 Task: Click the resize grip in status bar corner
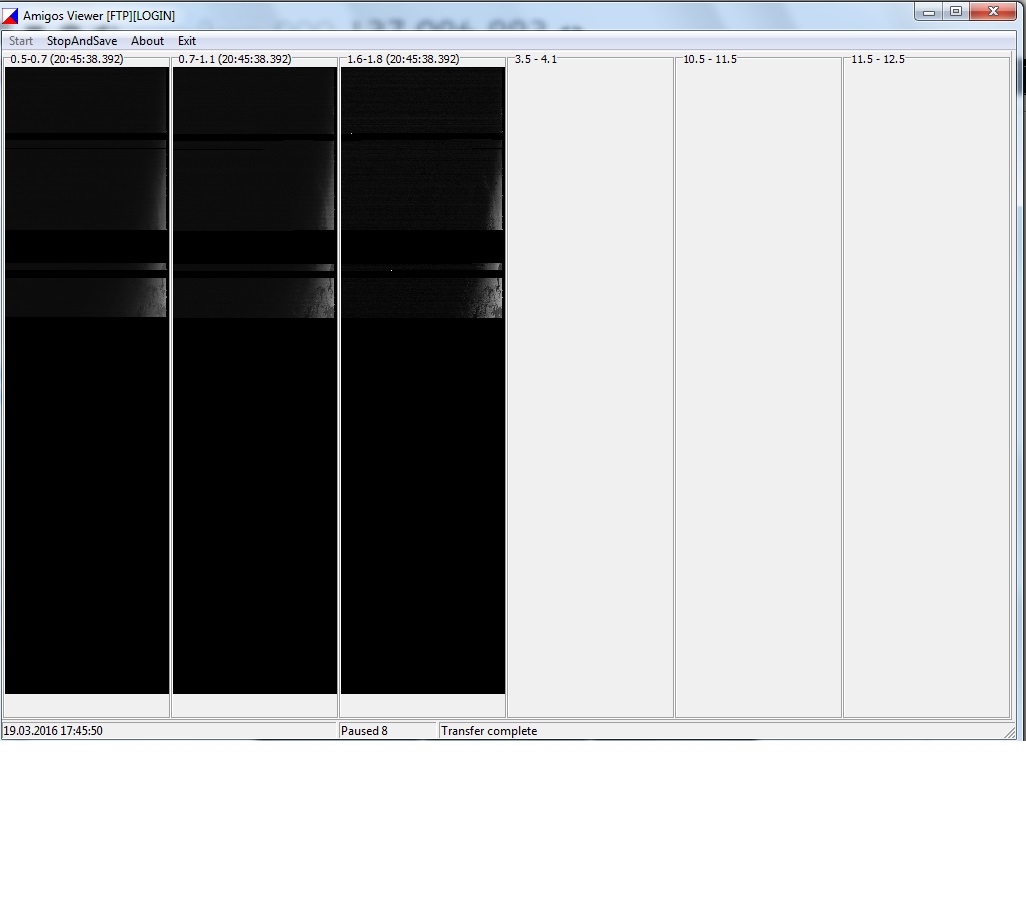pos(1009,732)
